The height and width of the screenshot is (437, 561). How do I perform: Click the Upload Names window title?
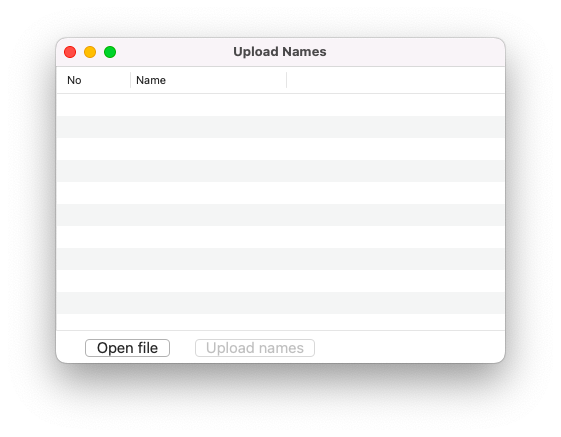pyautogui.click(x=280, y=52)
